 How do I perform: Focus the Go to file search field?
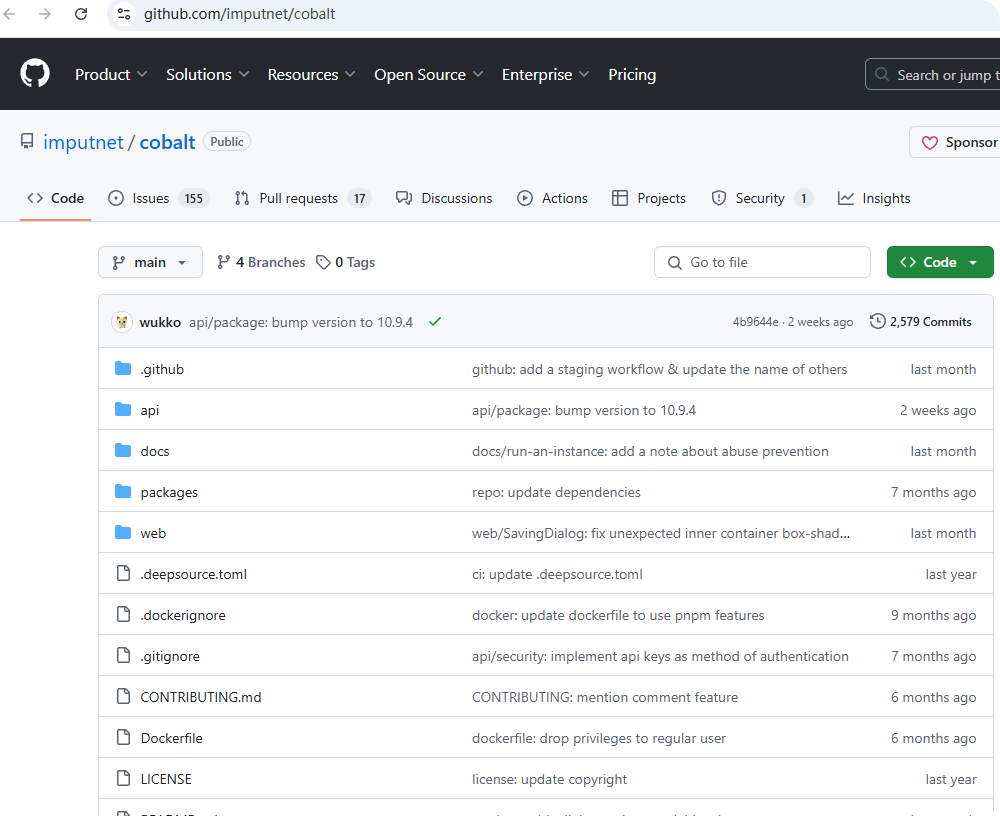(x=762, y=262)
